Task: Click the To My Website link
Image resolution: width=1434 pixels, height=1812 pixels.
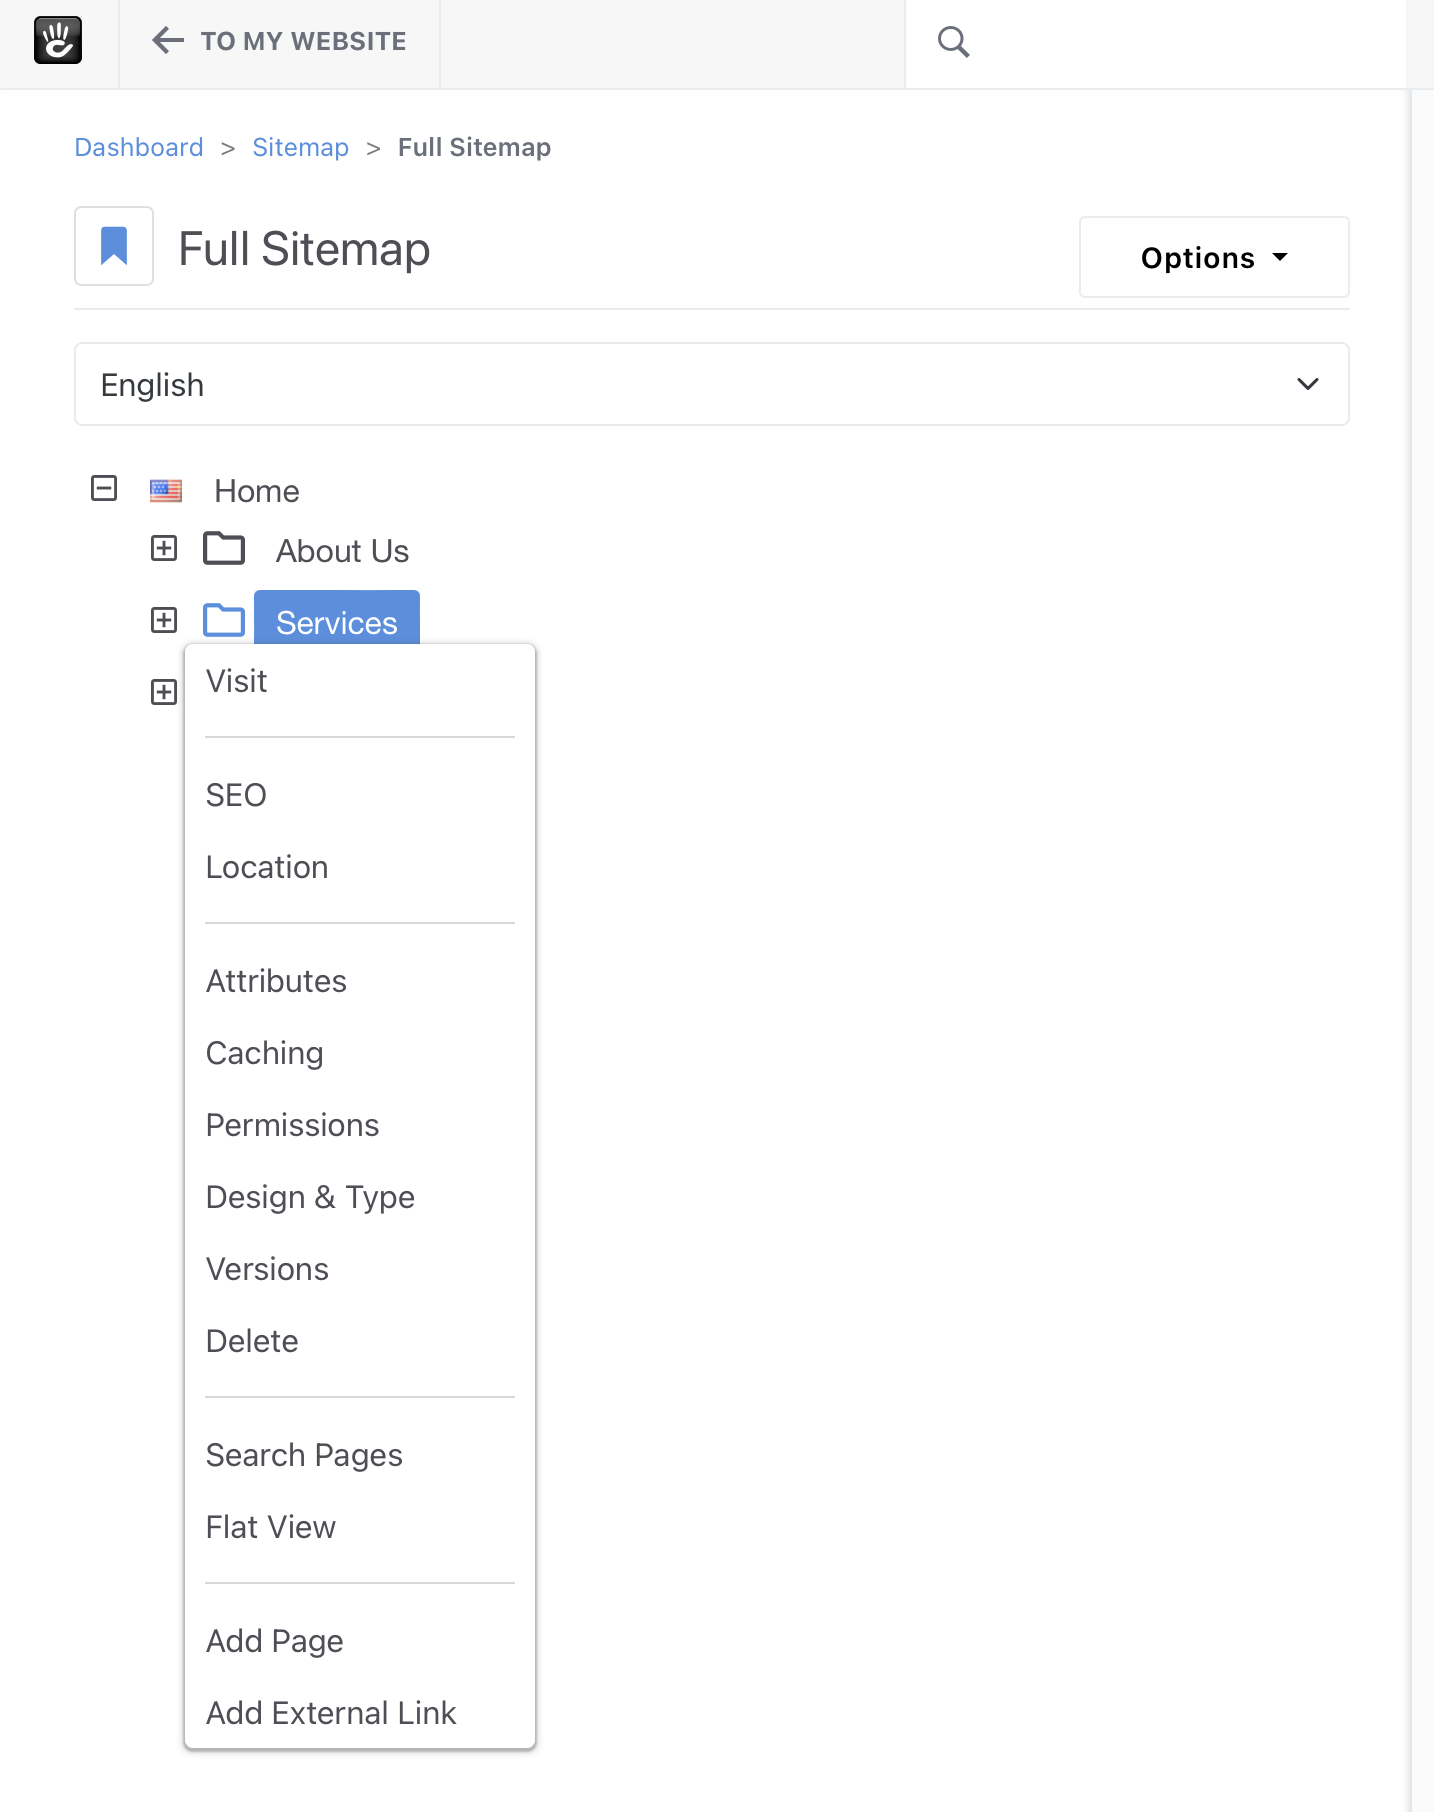Action: click(x=303, y=41)
